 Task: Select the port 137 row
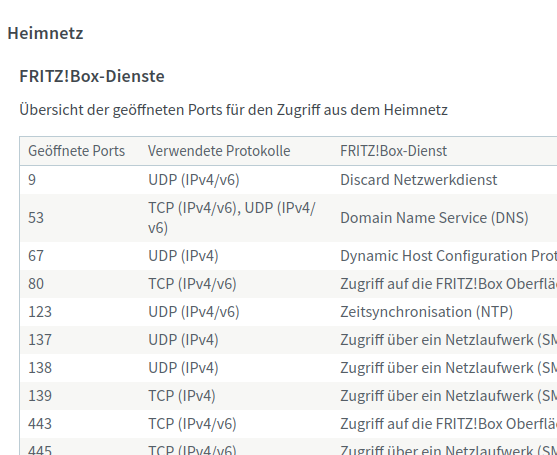pos(288,340)
